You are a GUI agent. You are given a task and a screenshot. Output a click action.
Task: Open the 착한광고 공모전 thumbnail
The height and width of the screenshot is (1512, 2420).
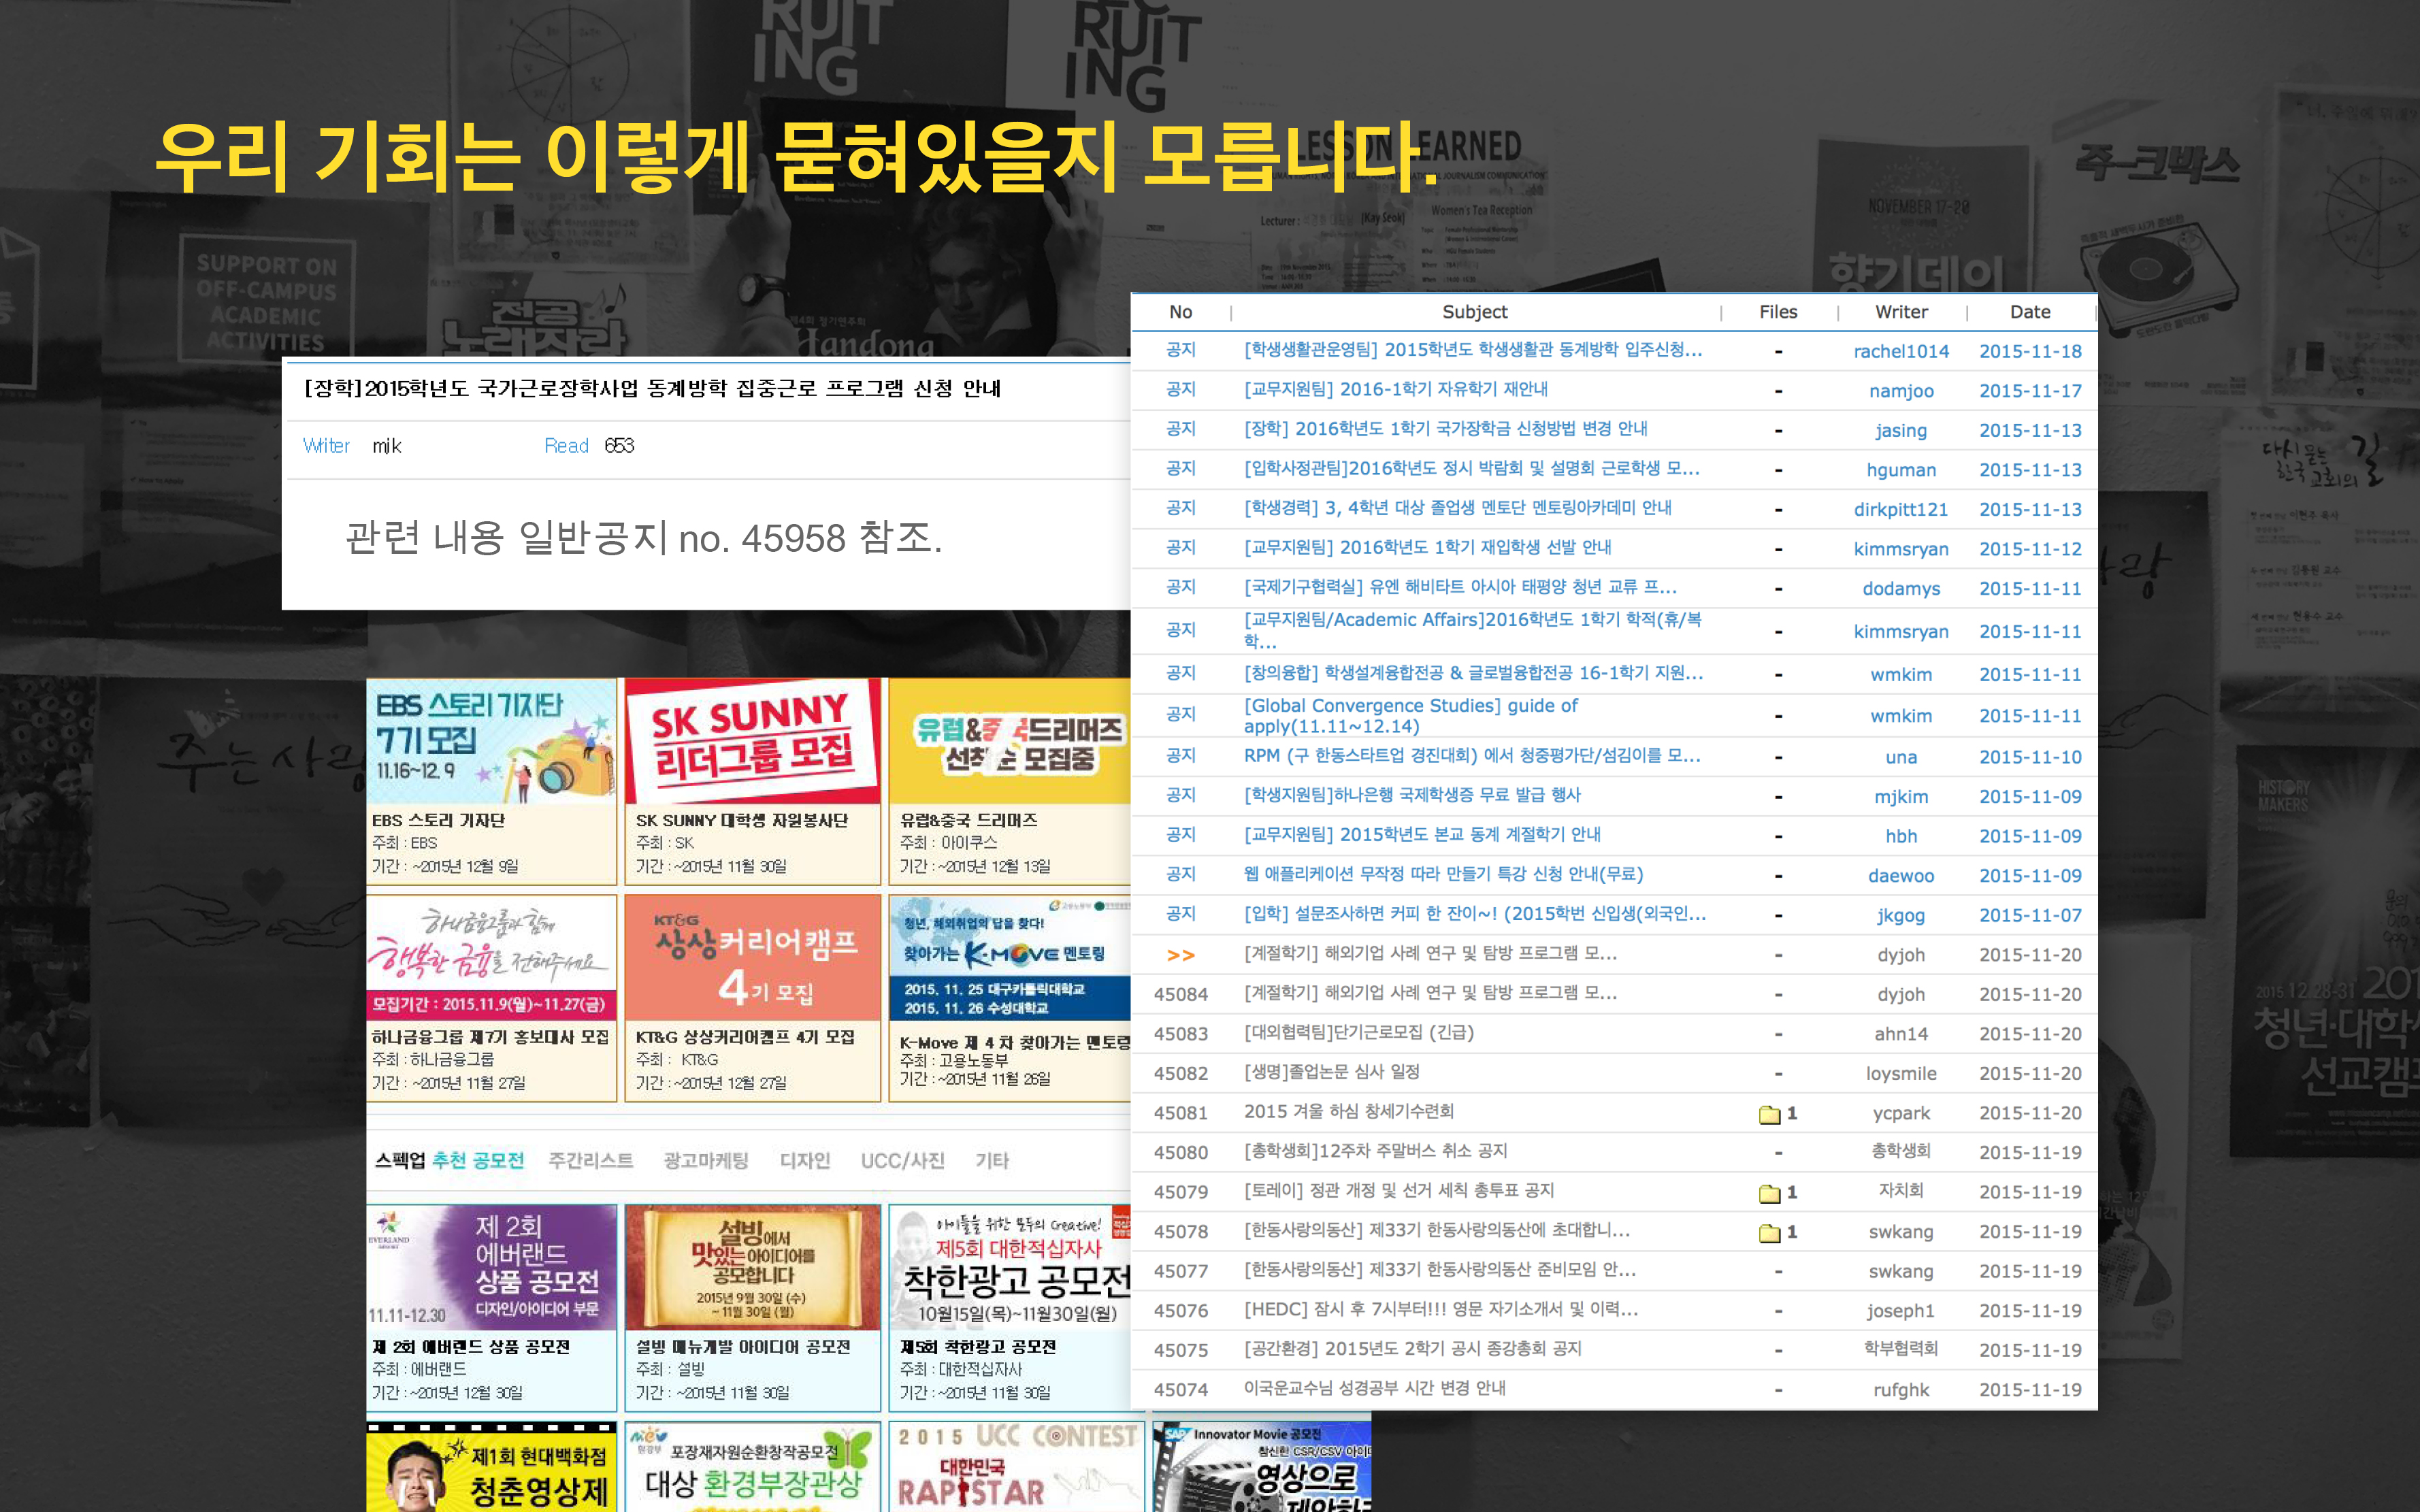pos(1010,1267)
